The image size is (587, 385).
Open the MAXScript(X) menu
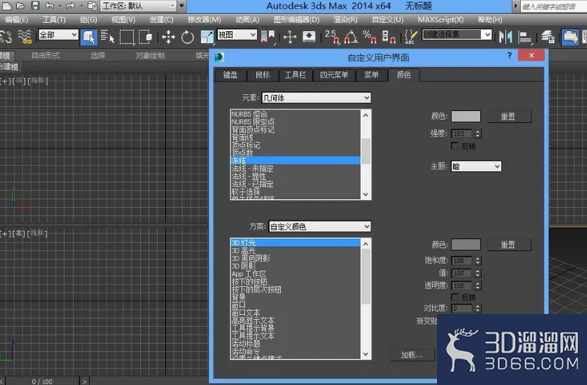click(440, 20)
